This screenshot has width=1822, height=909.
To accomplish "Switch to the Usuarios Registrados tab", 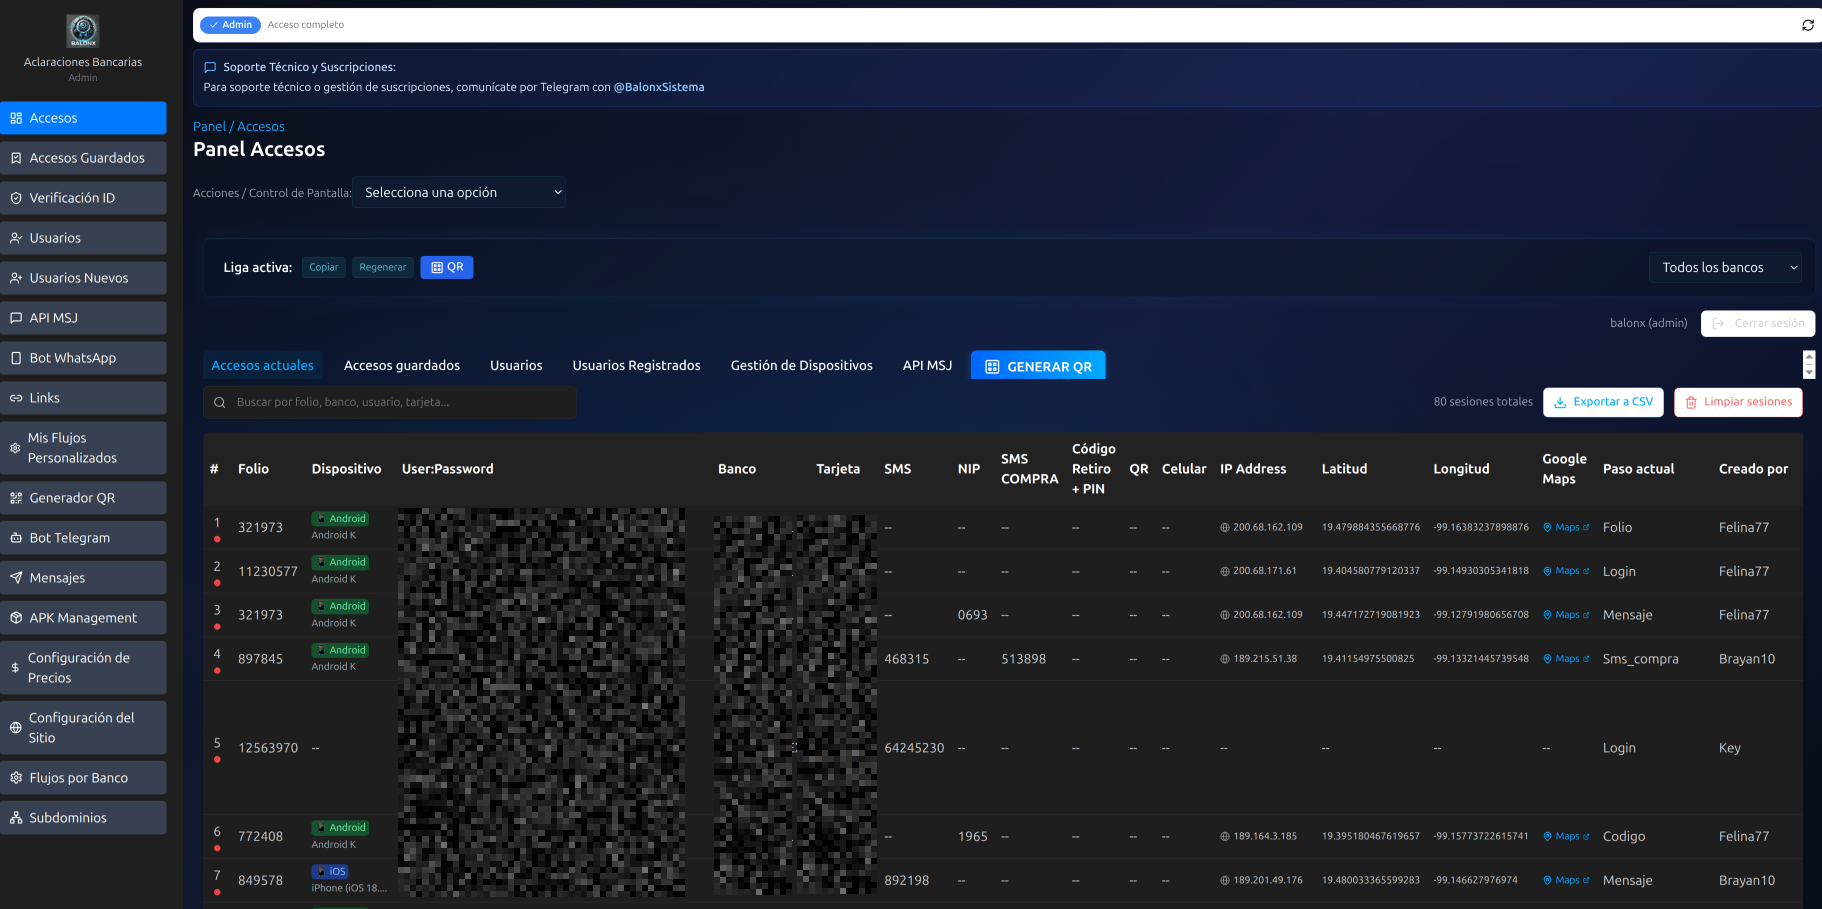I will click(x=636, y=365).
